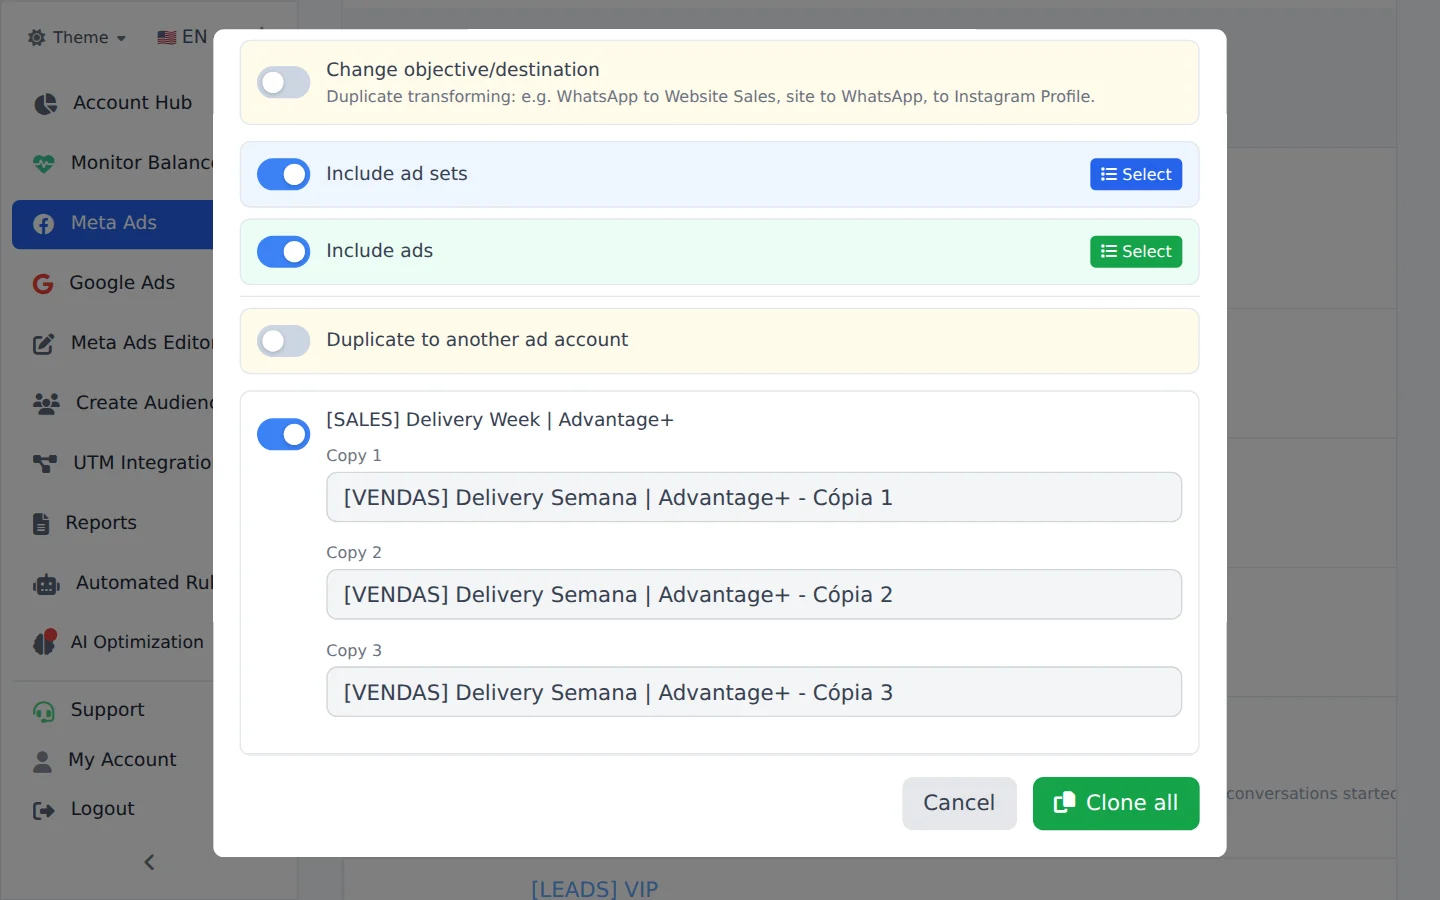Click the Meta Ads Facebook icon
The image size is (1440, 900).
44,224
